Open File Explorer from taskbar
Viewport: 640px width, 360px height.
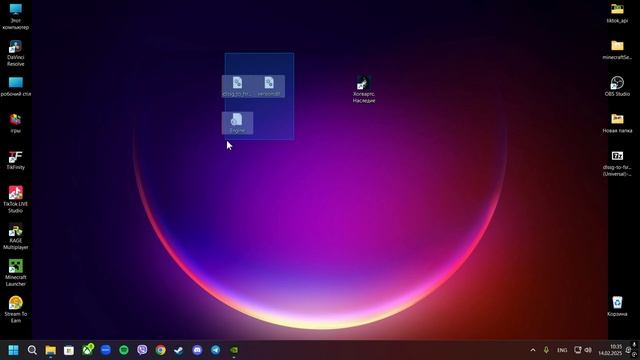click(51, 350)
